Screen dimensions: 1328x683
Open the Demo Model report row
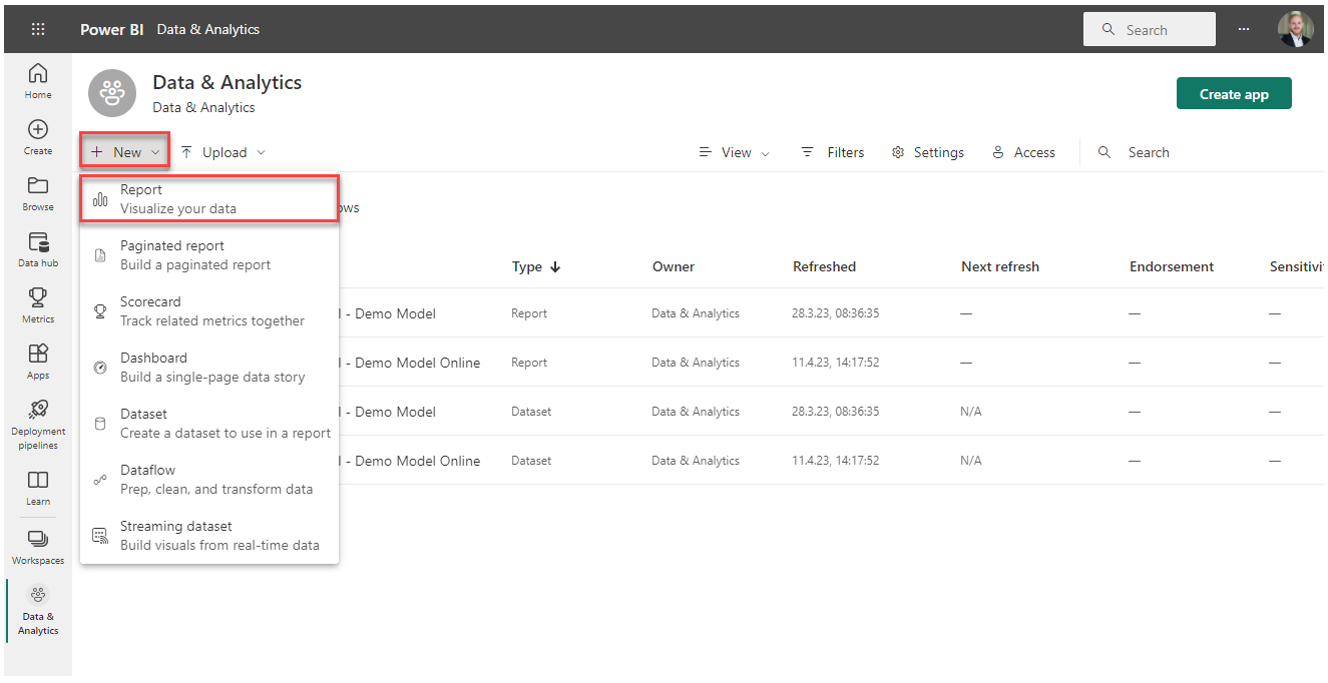(388, 314)
